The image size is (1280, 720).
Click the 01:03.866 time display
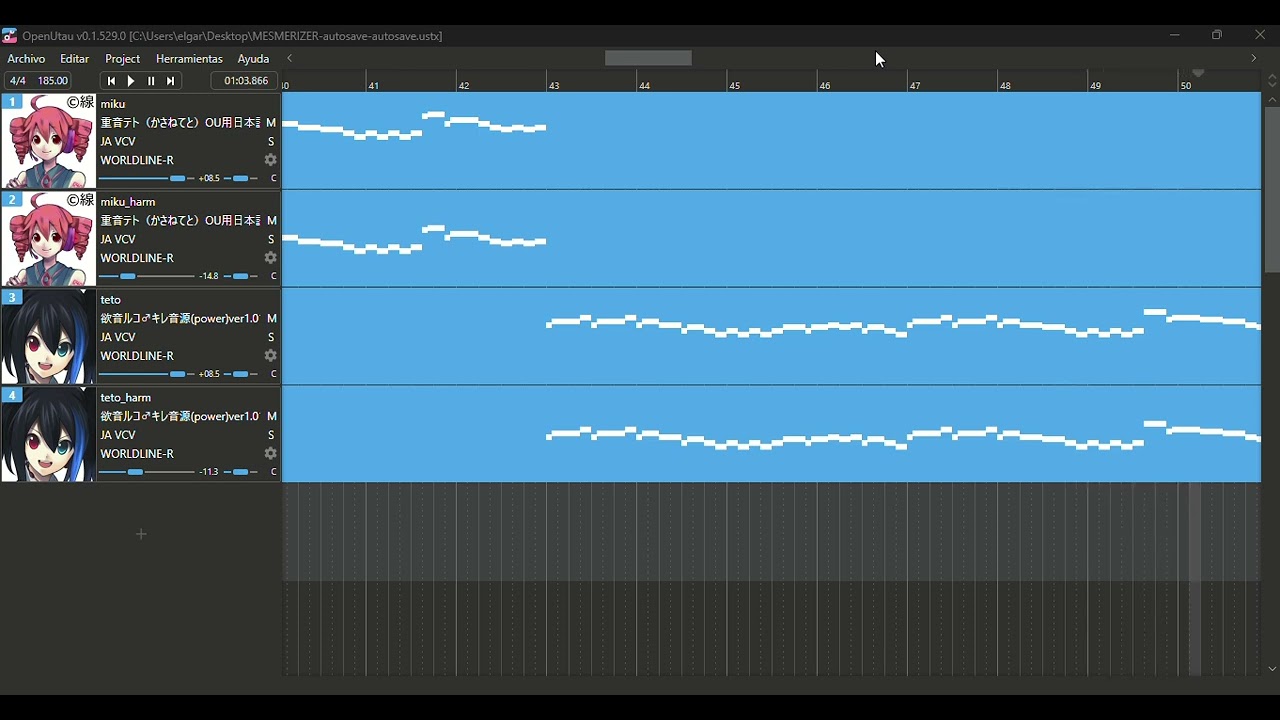click(x=245, y=81)
